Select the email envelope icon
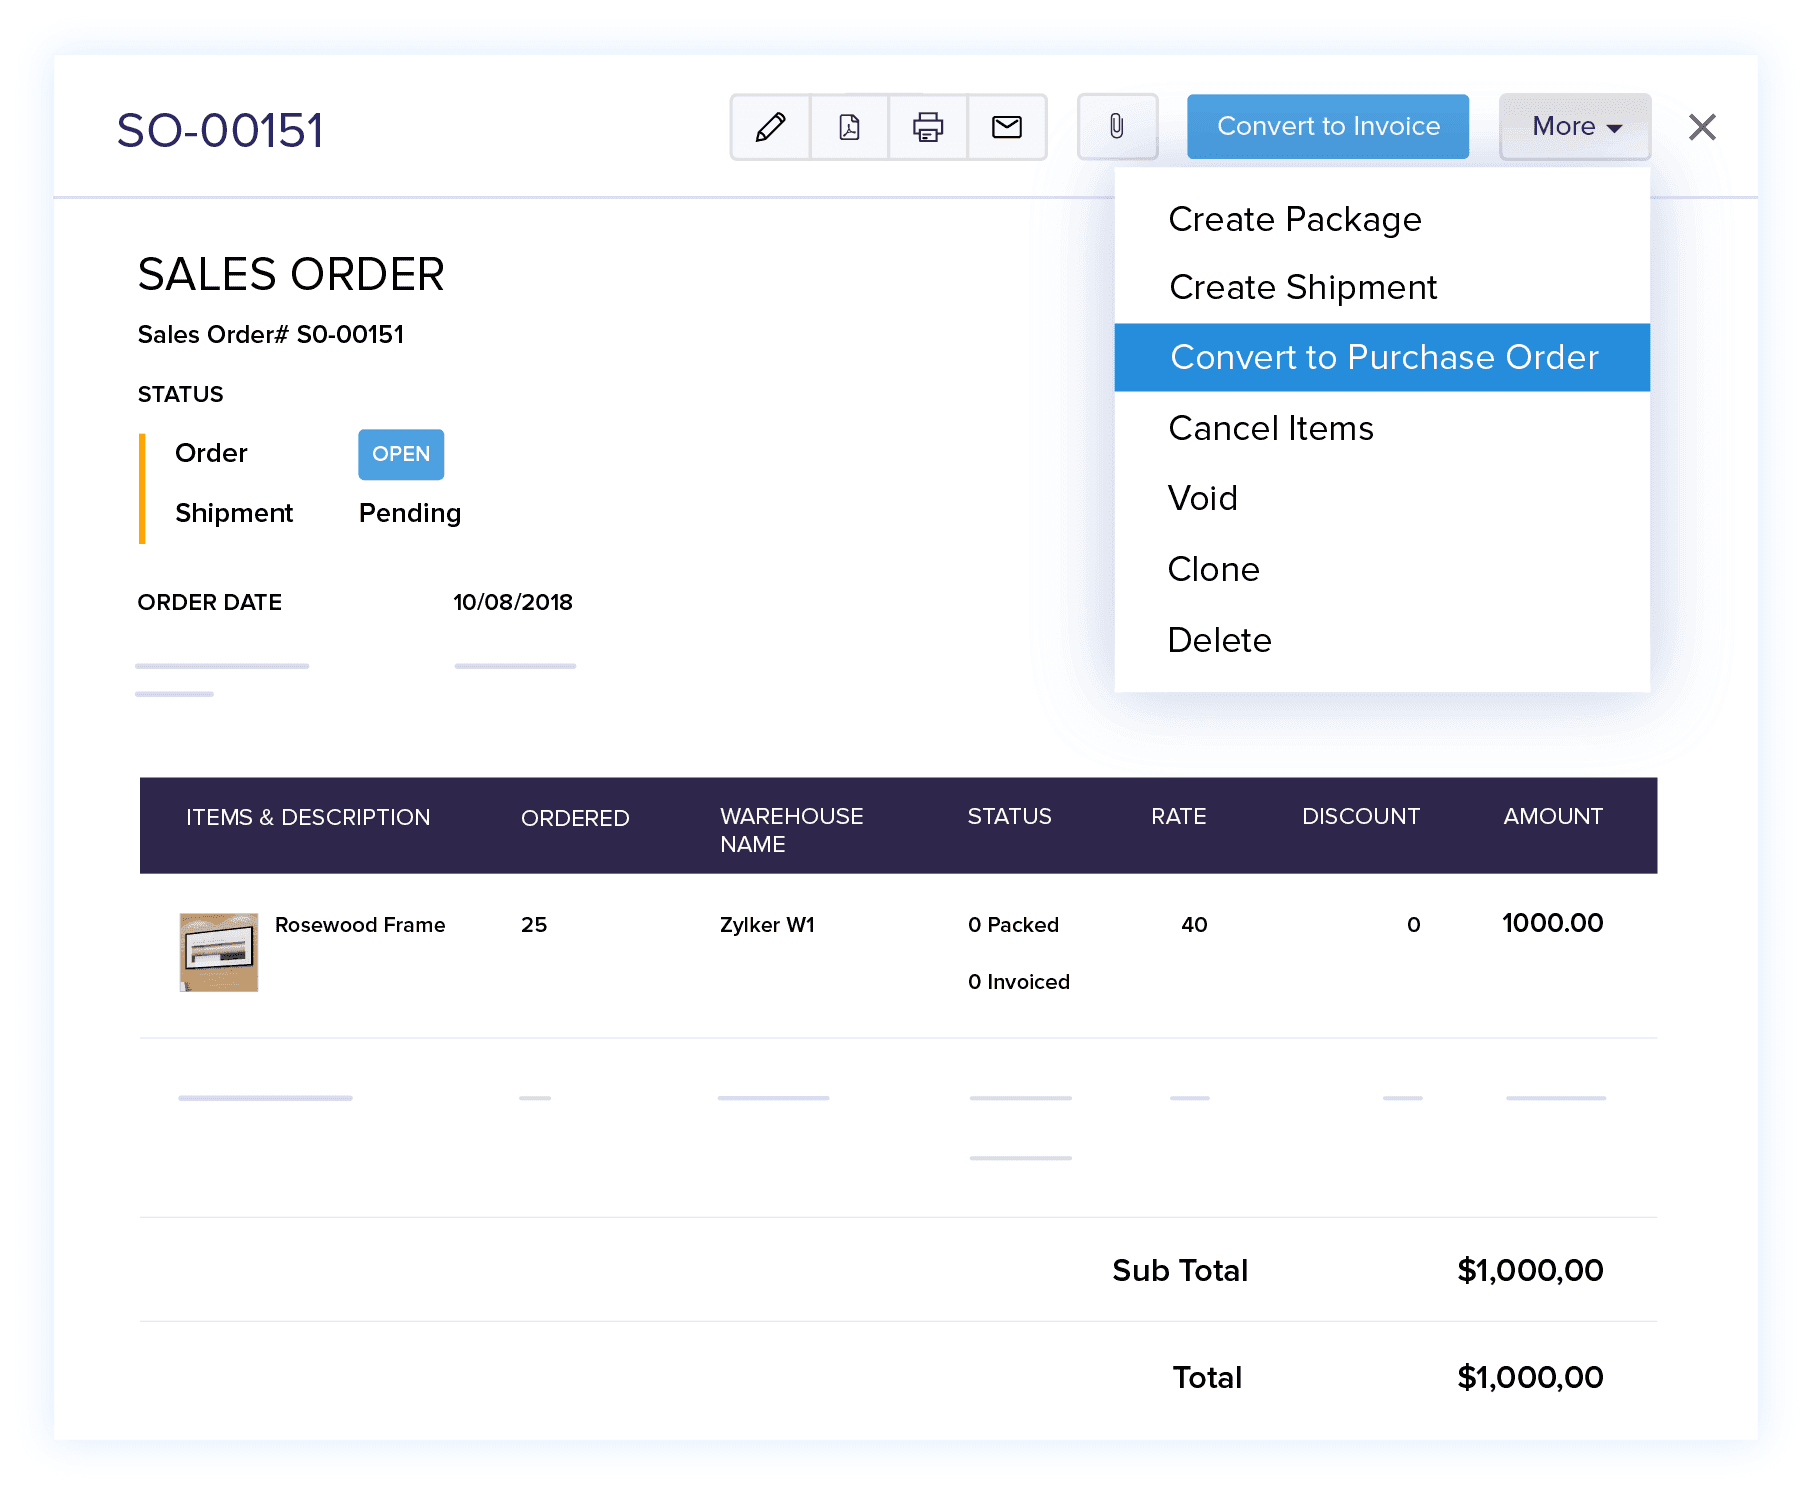This screenshot has width=1812, height=1494. 1007,127
